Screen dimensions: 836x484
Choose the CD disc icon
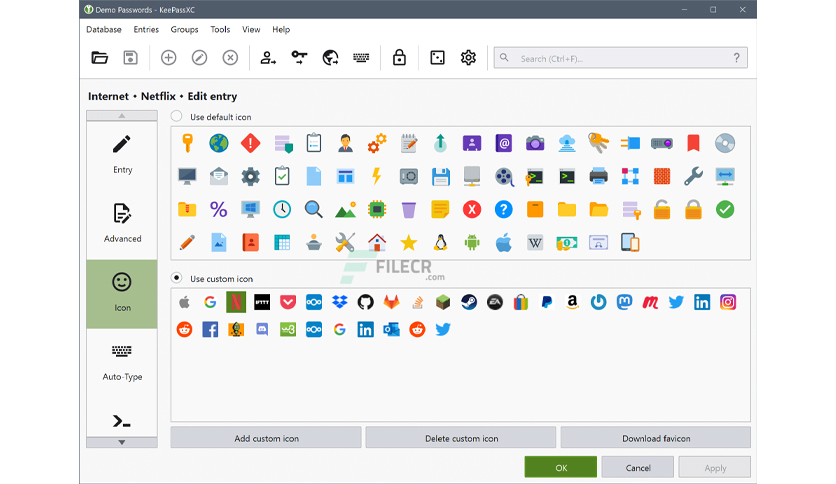[725, 143]
